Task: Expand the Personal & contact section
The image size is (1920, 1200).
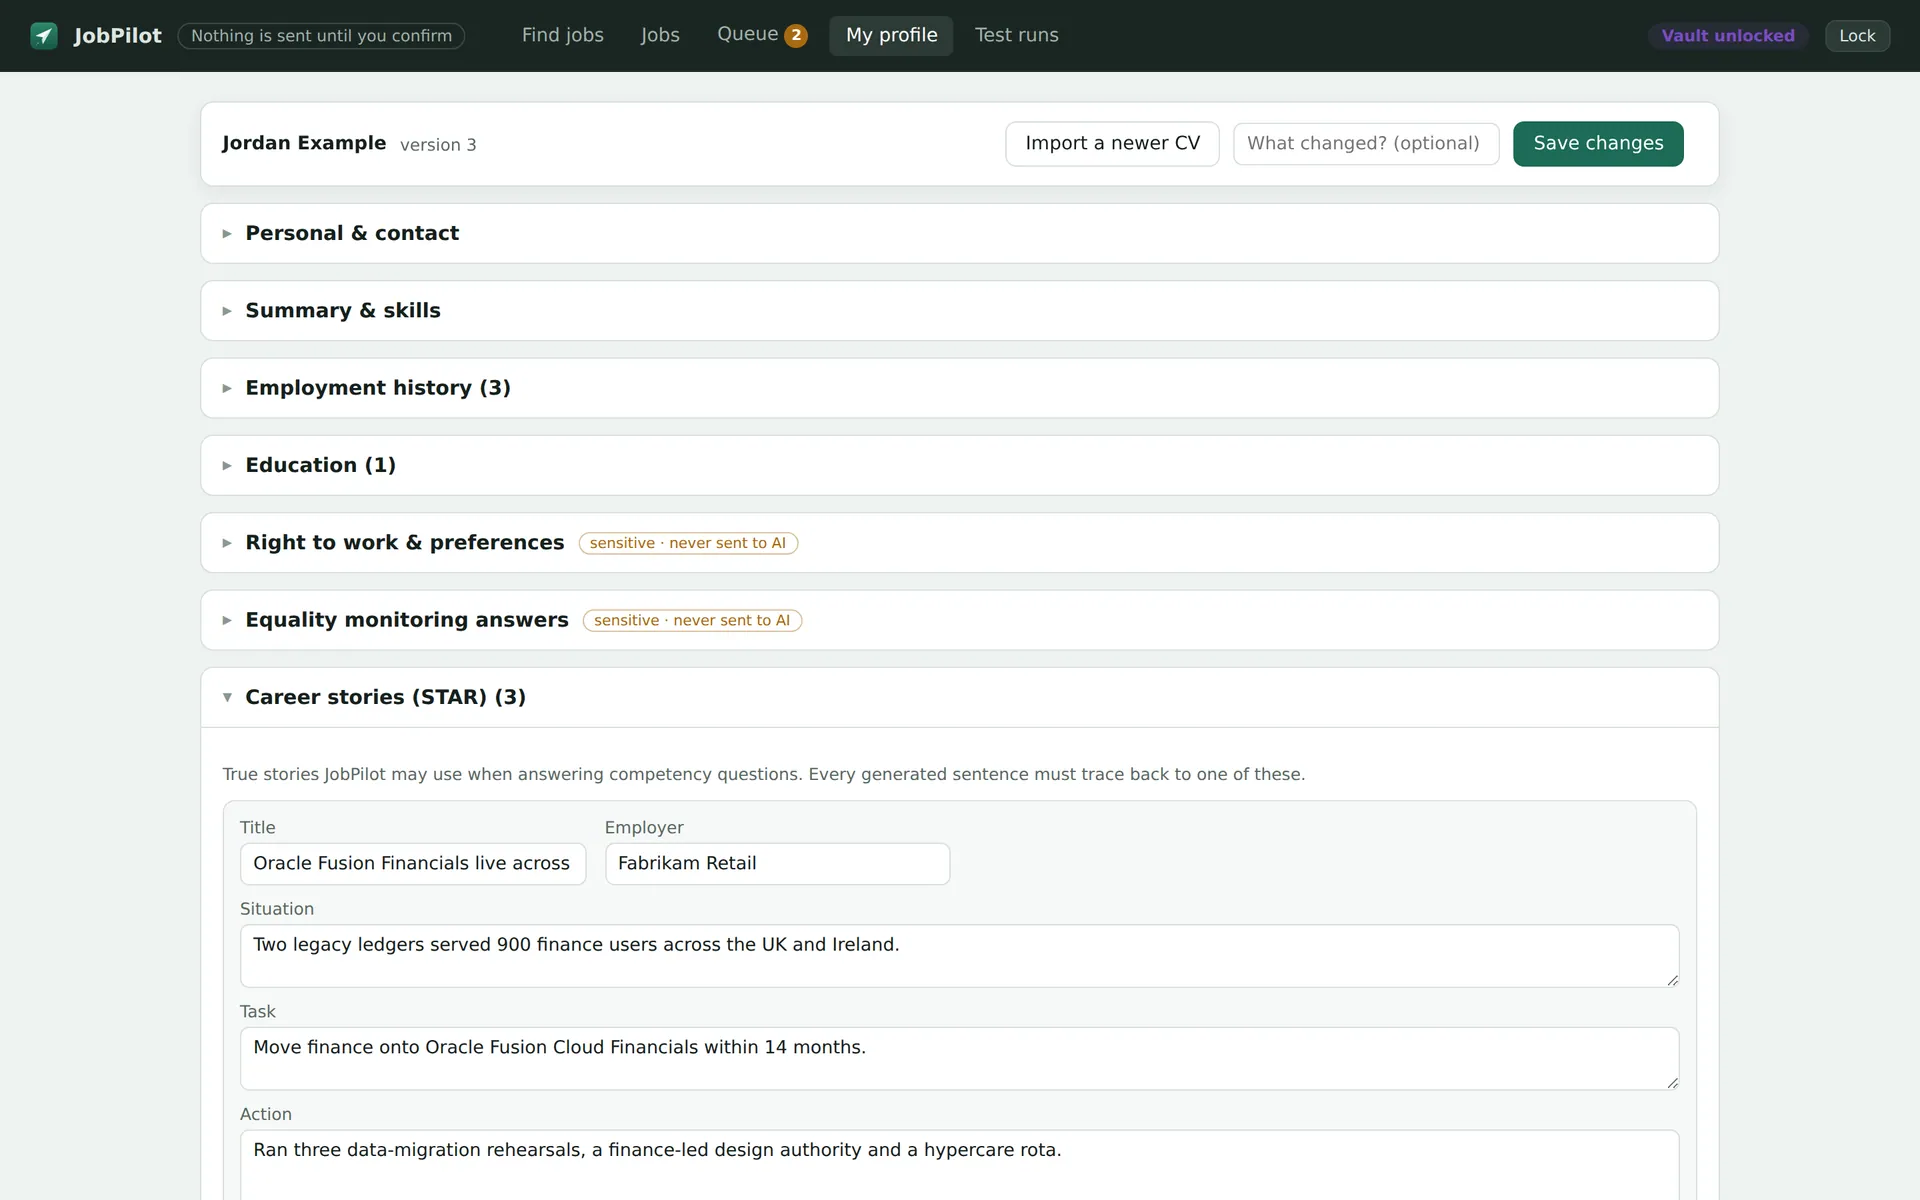Action: (959, 234)
